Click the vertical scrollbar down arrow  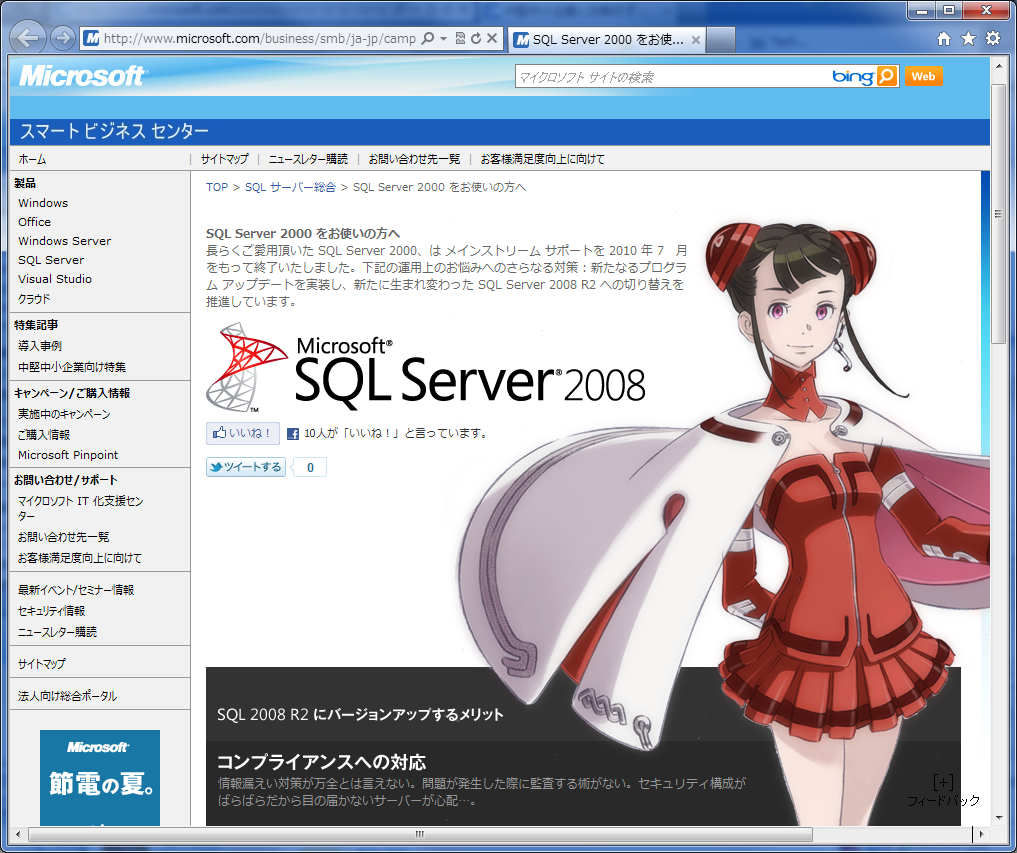pos(998,819)
